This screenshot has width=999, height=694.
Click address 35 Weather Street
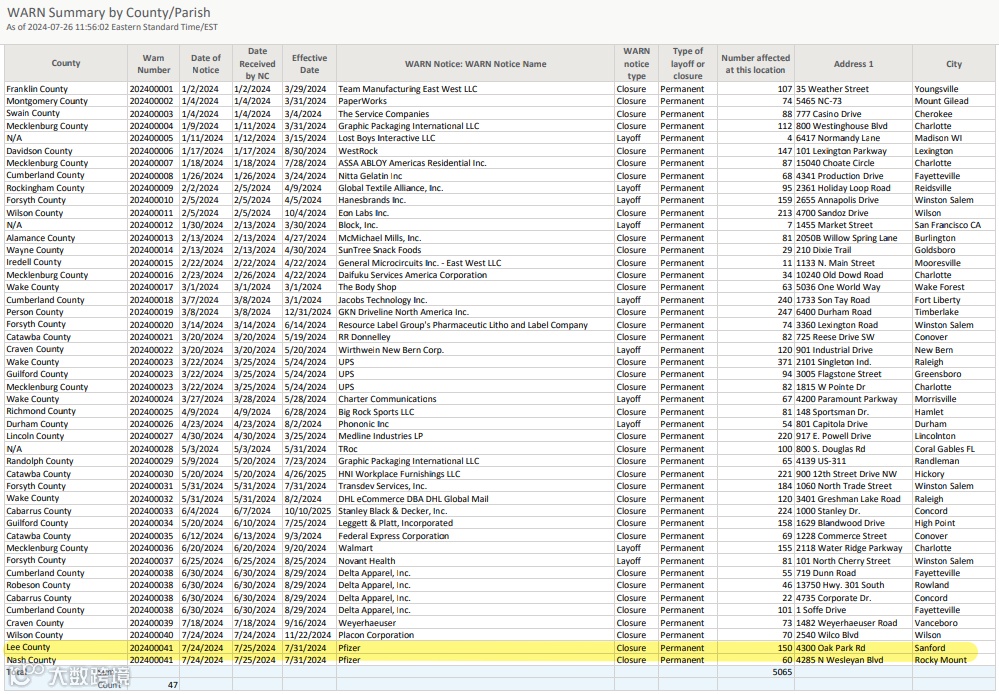pos(832,89)
